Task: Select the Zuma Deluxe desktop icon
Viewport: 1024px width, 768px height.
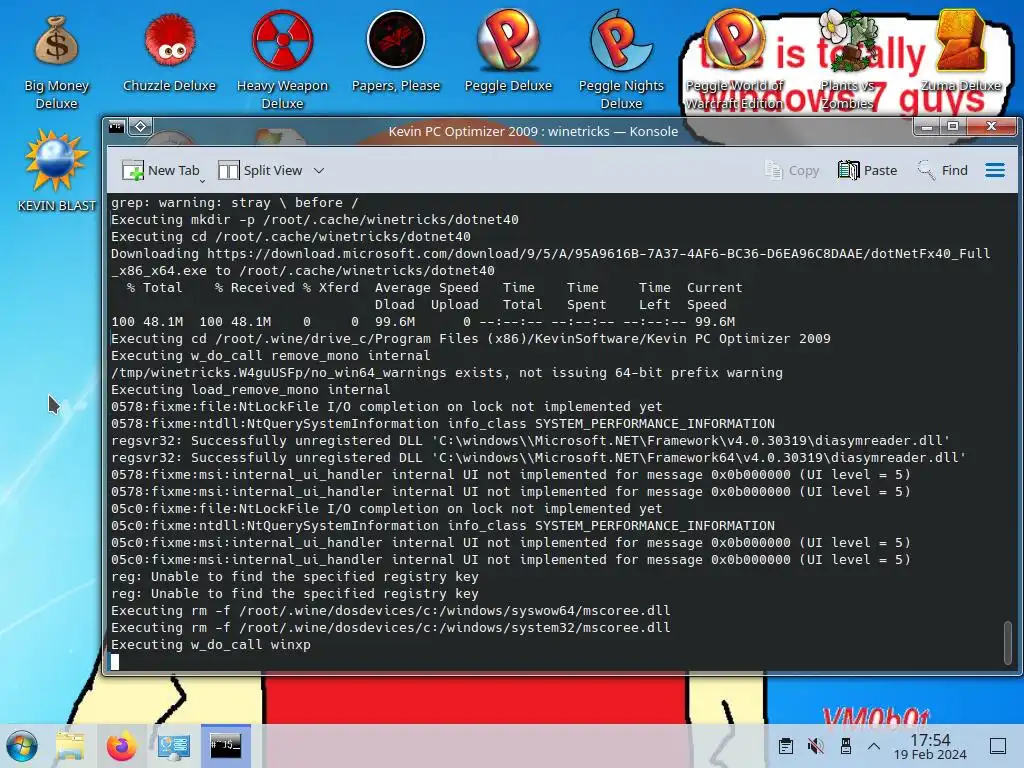Action: (960, 52)
